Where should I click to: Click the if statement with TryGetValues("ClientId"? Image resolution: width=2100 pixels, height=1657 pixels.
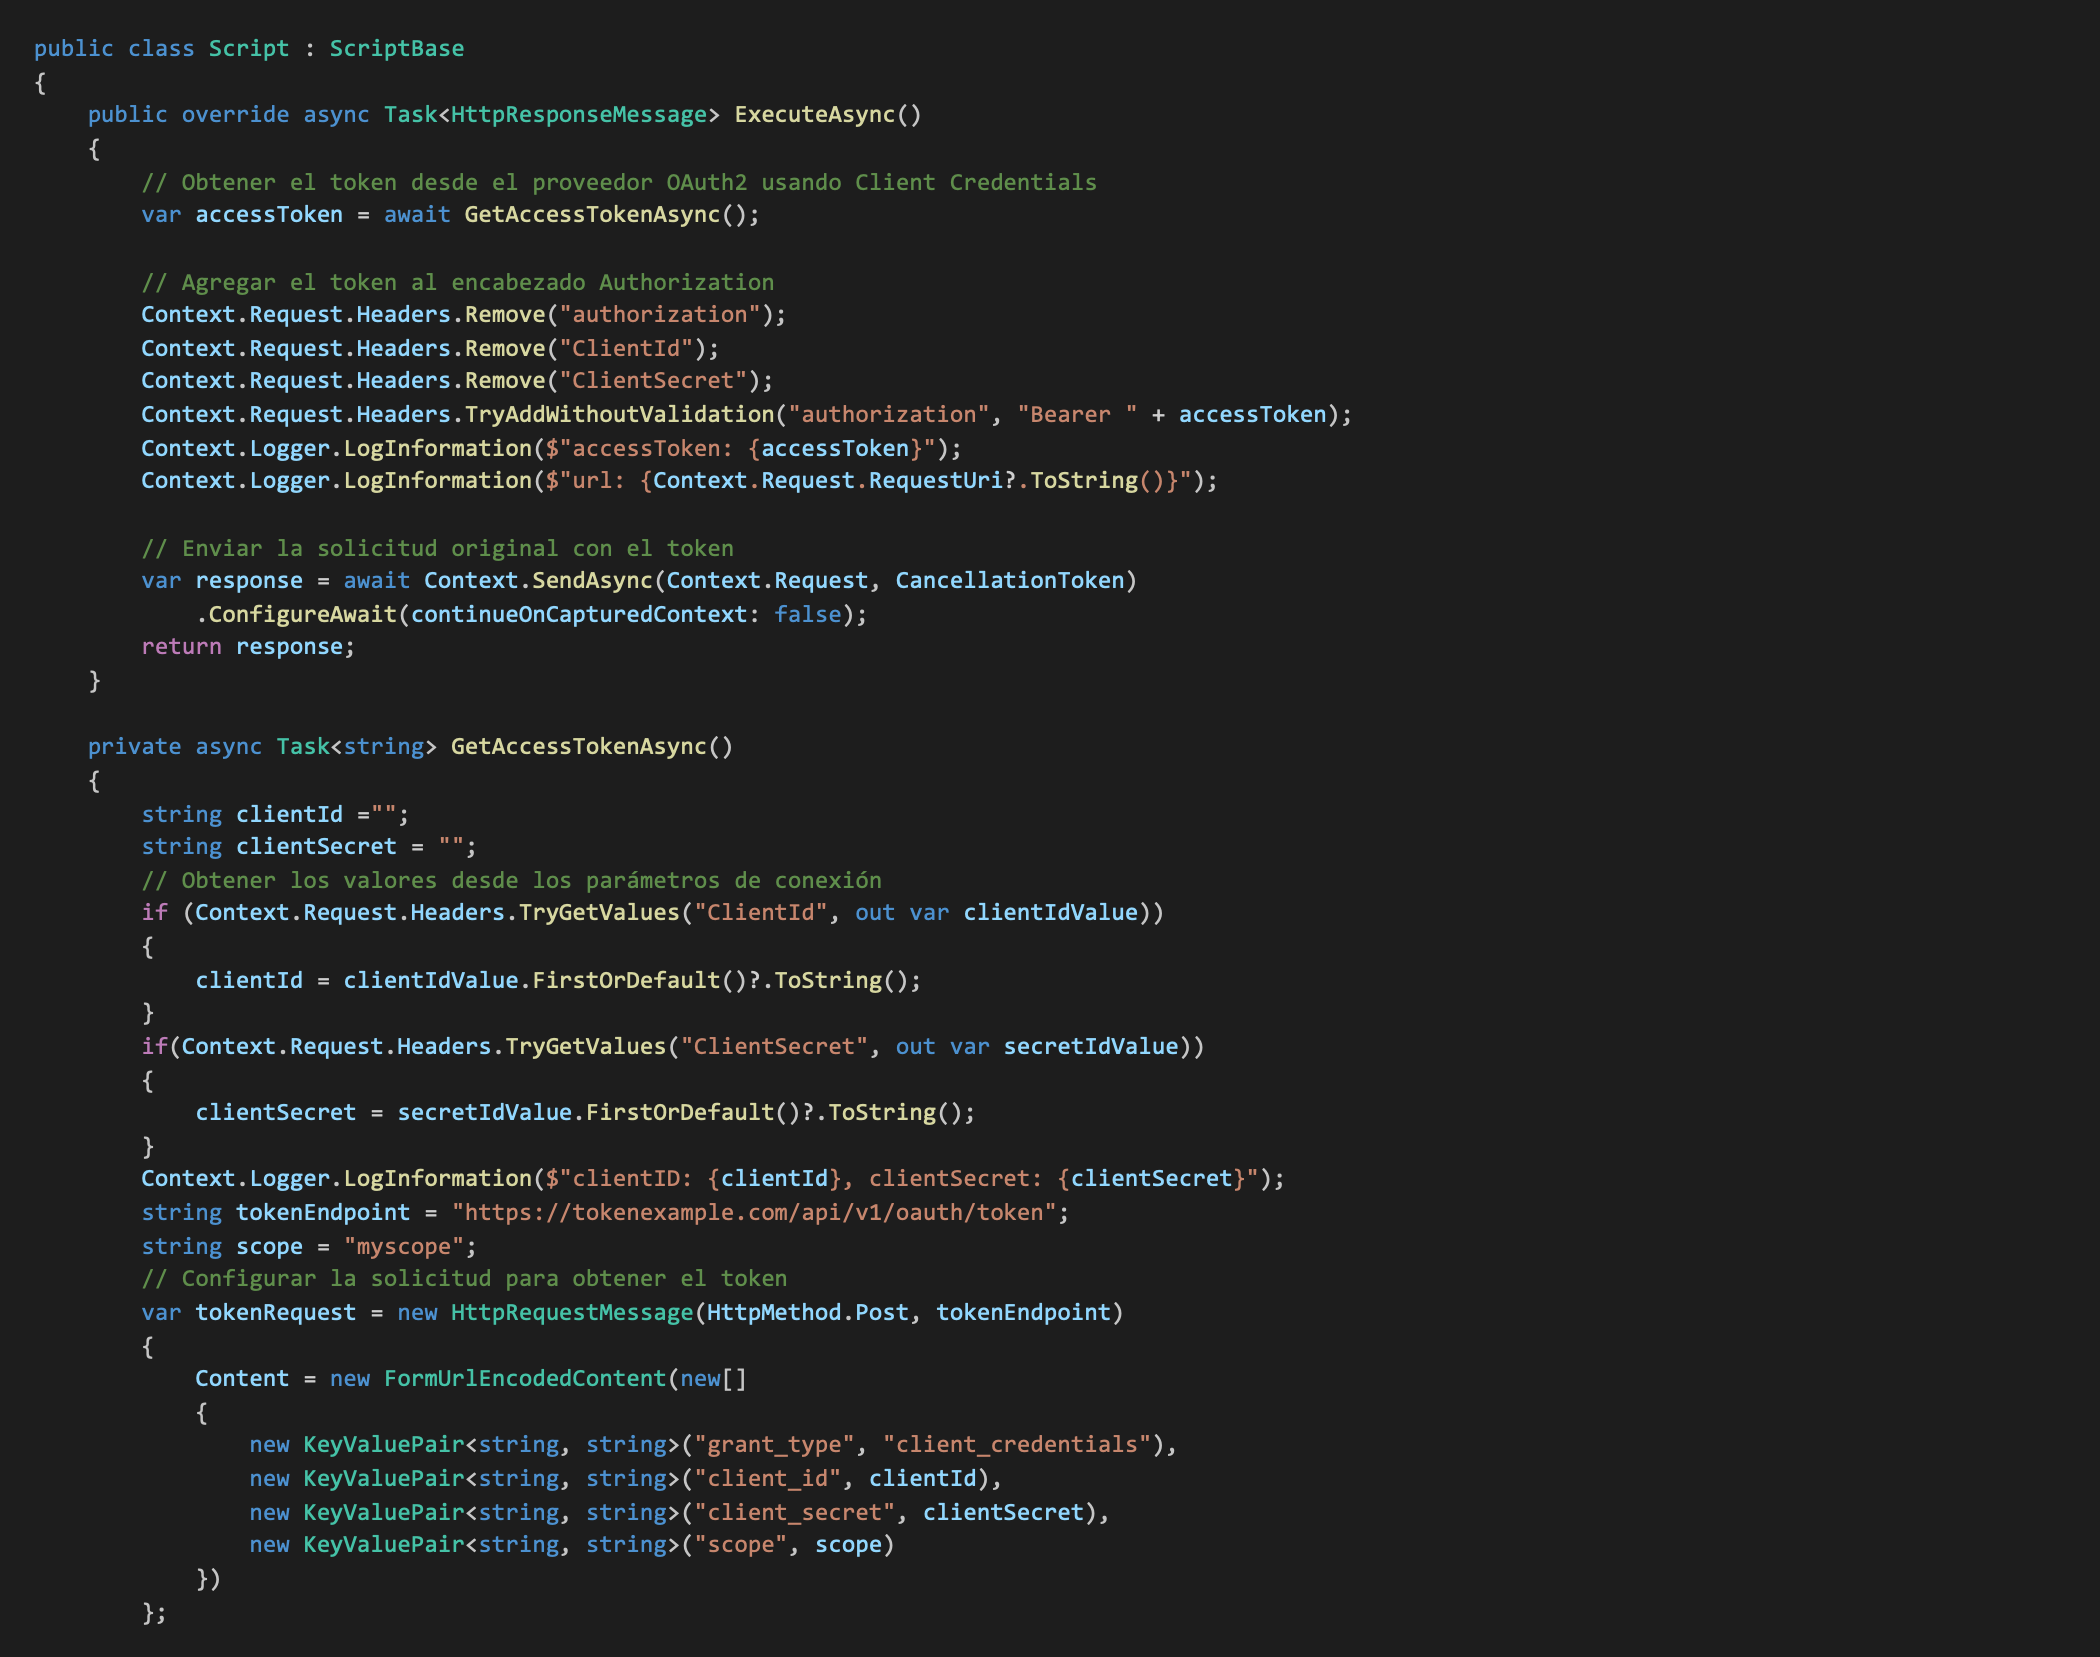click(x=653, y=912)
